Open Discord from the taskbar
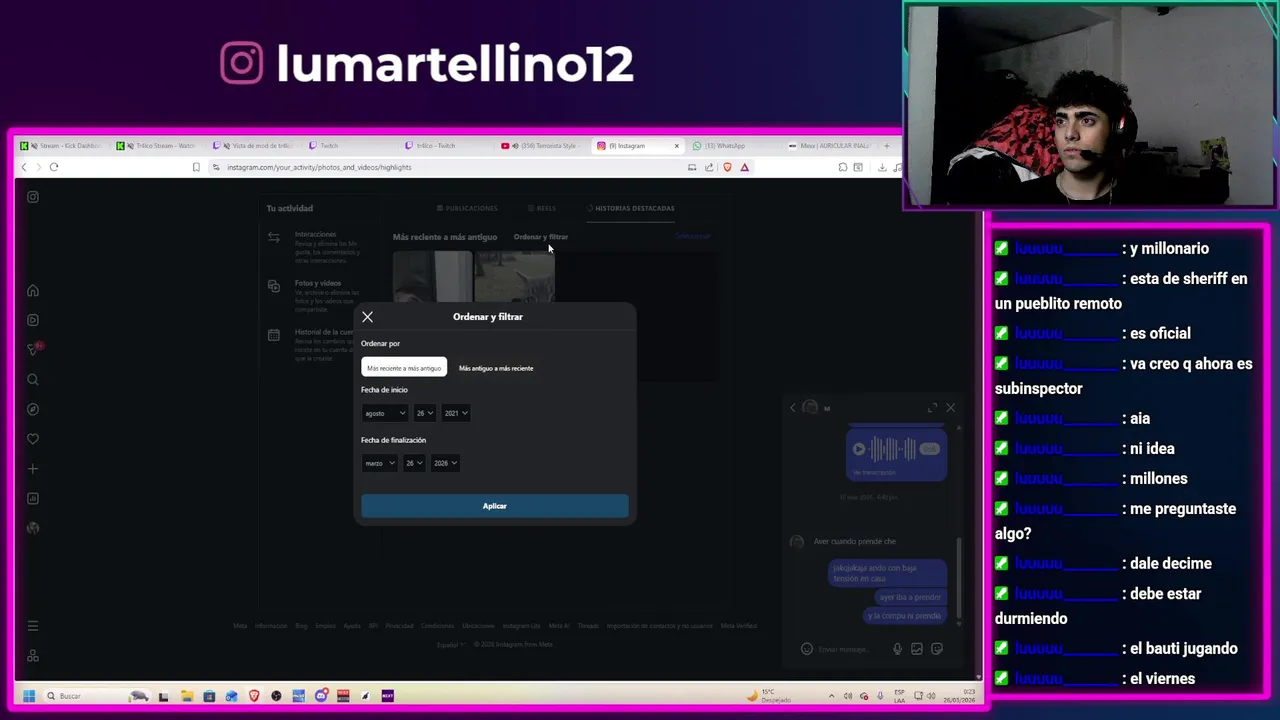The height and width of the screenshot is (720, 1280). pos(321,696)
